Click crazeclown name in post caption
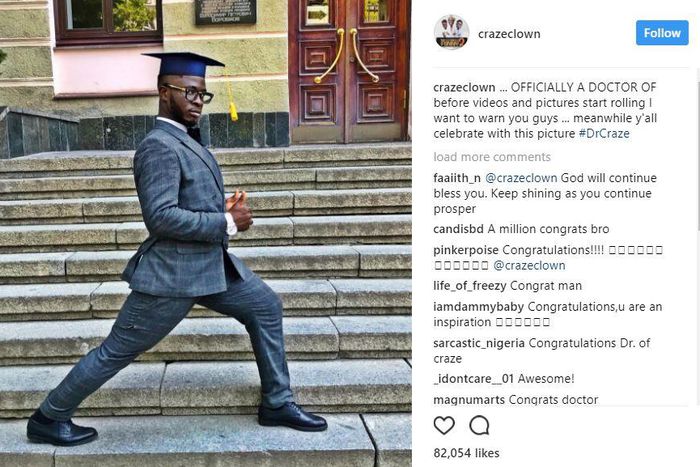The width and height of the screenshot is (700, 467). coord(464,87)
